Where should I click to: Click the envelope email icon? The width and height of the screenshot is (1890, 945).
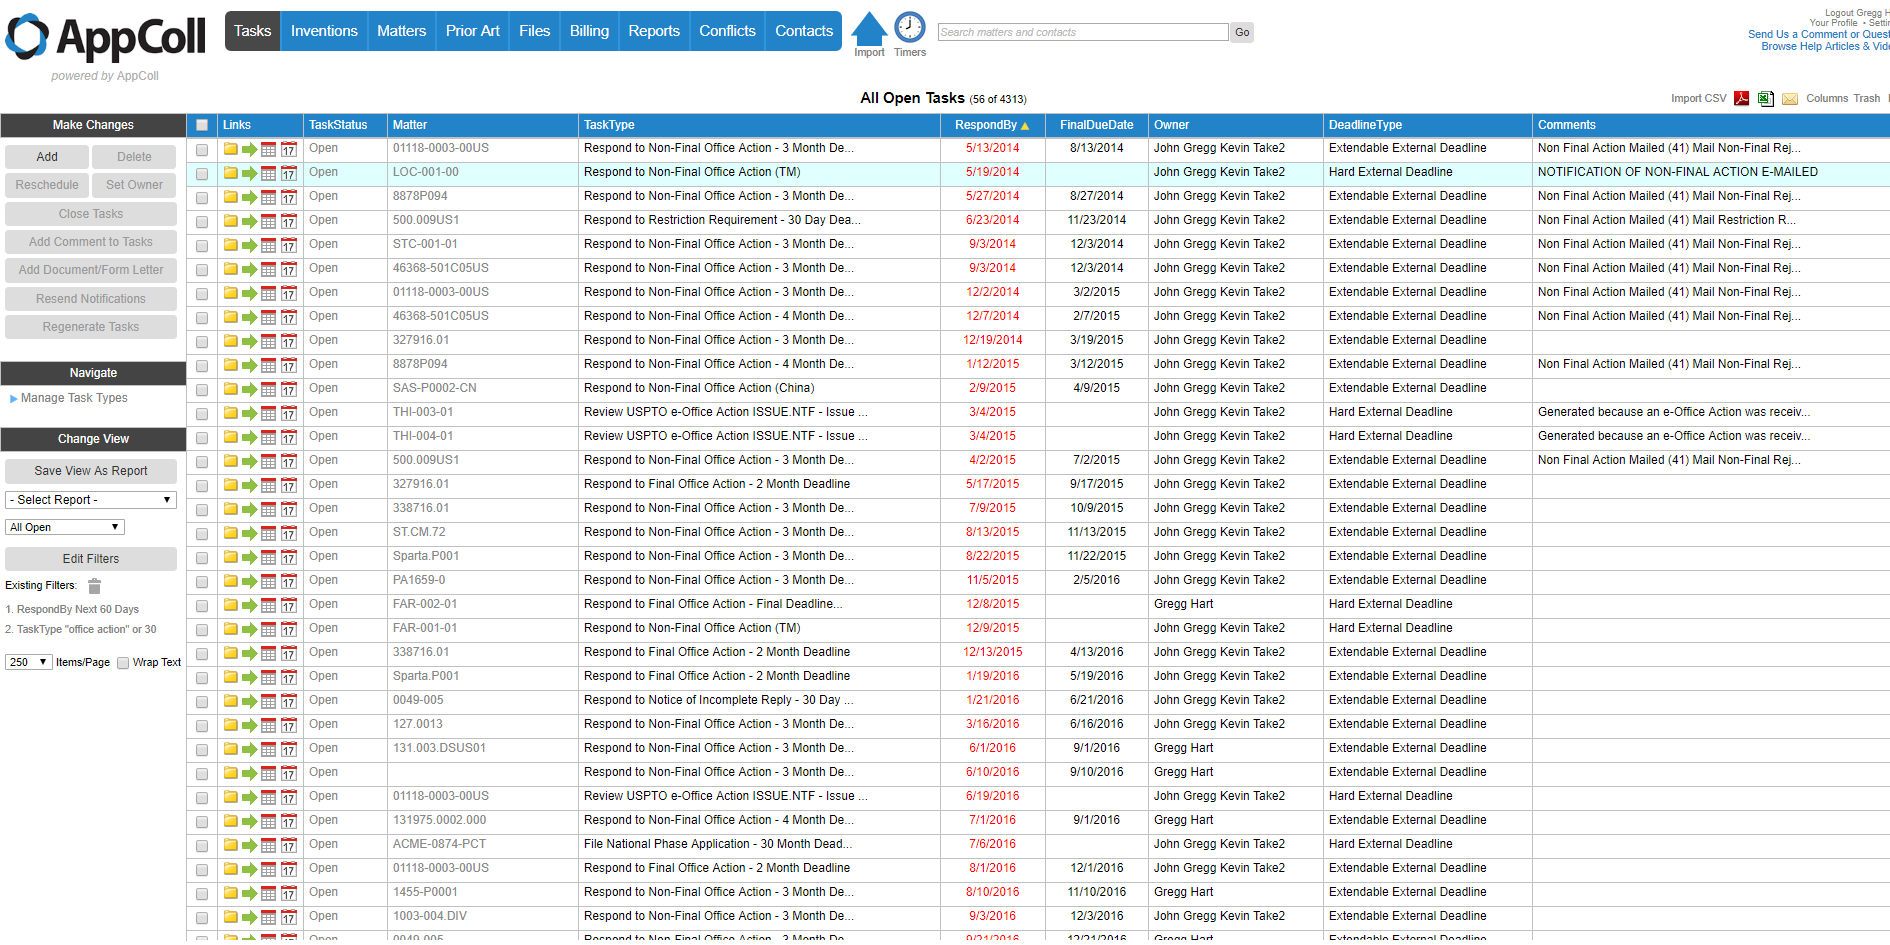pyautogui.click(x=1789, y=98)
